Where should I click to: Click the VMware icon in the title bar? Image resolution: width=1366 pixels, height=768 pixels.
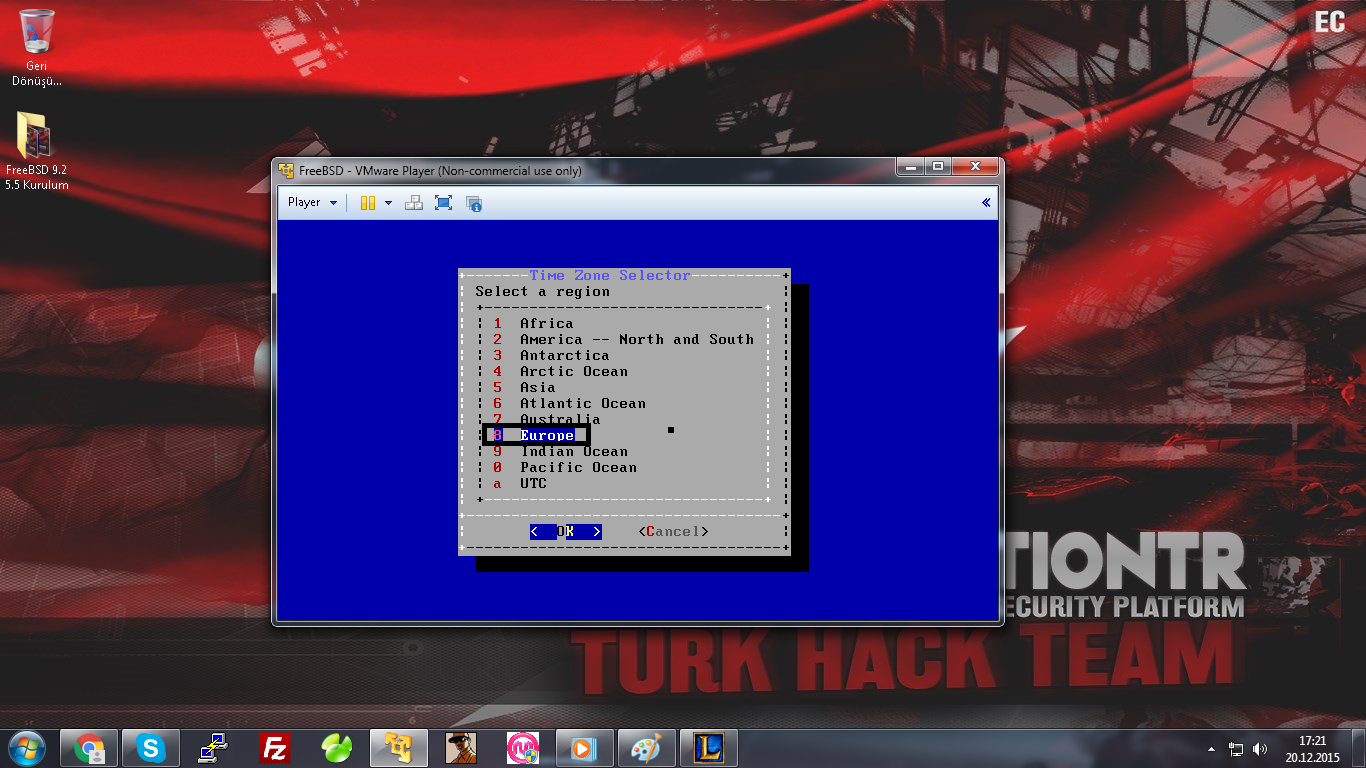[x=287, y=170]
